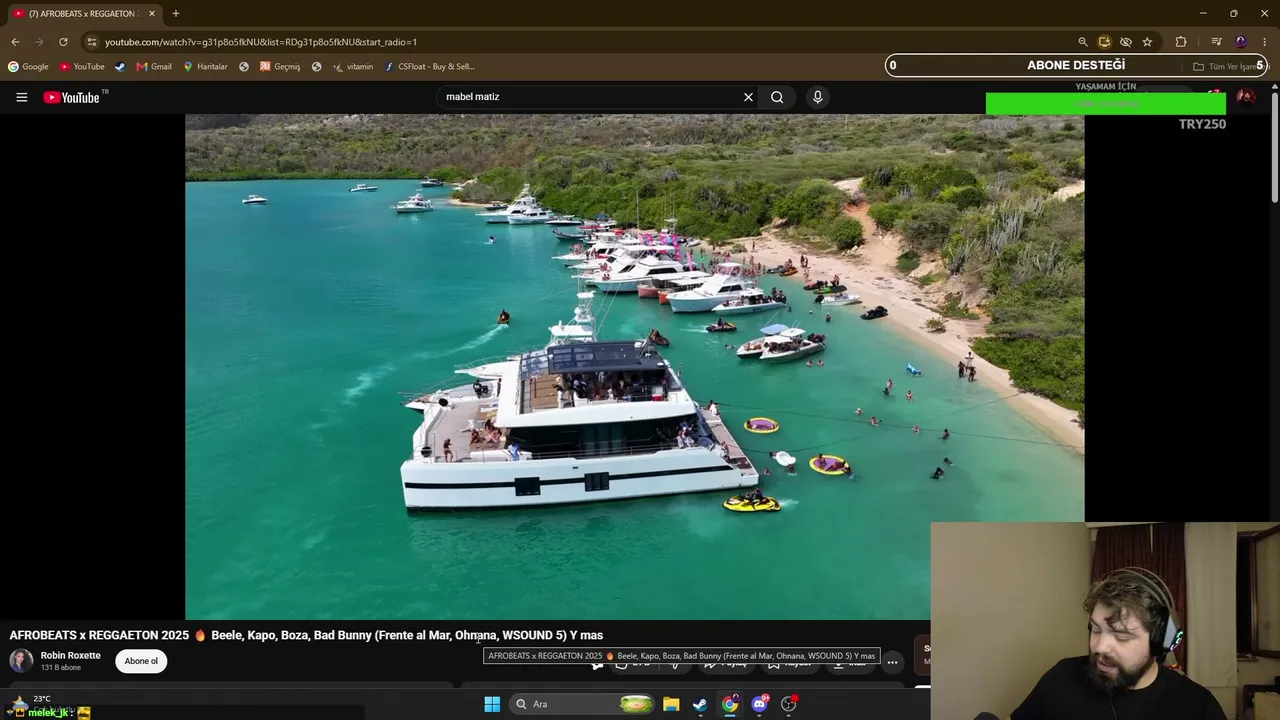1280x720 pixels.
Task: Click the video player to pause
Action: pos(634,367)
